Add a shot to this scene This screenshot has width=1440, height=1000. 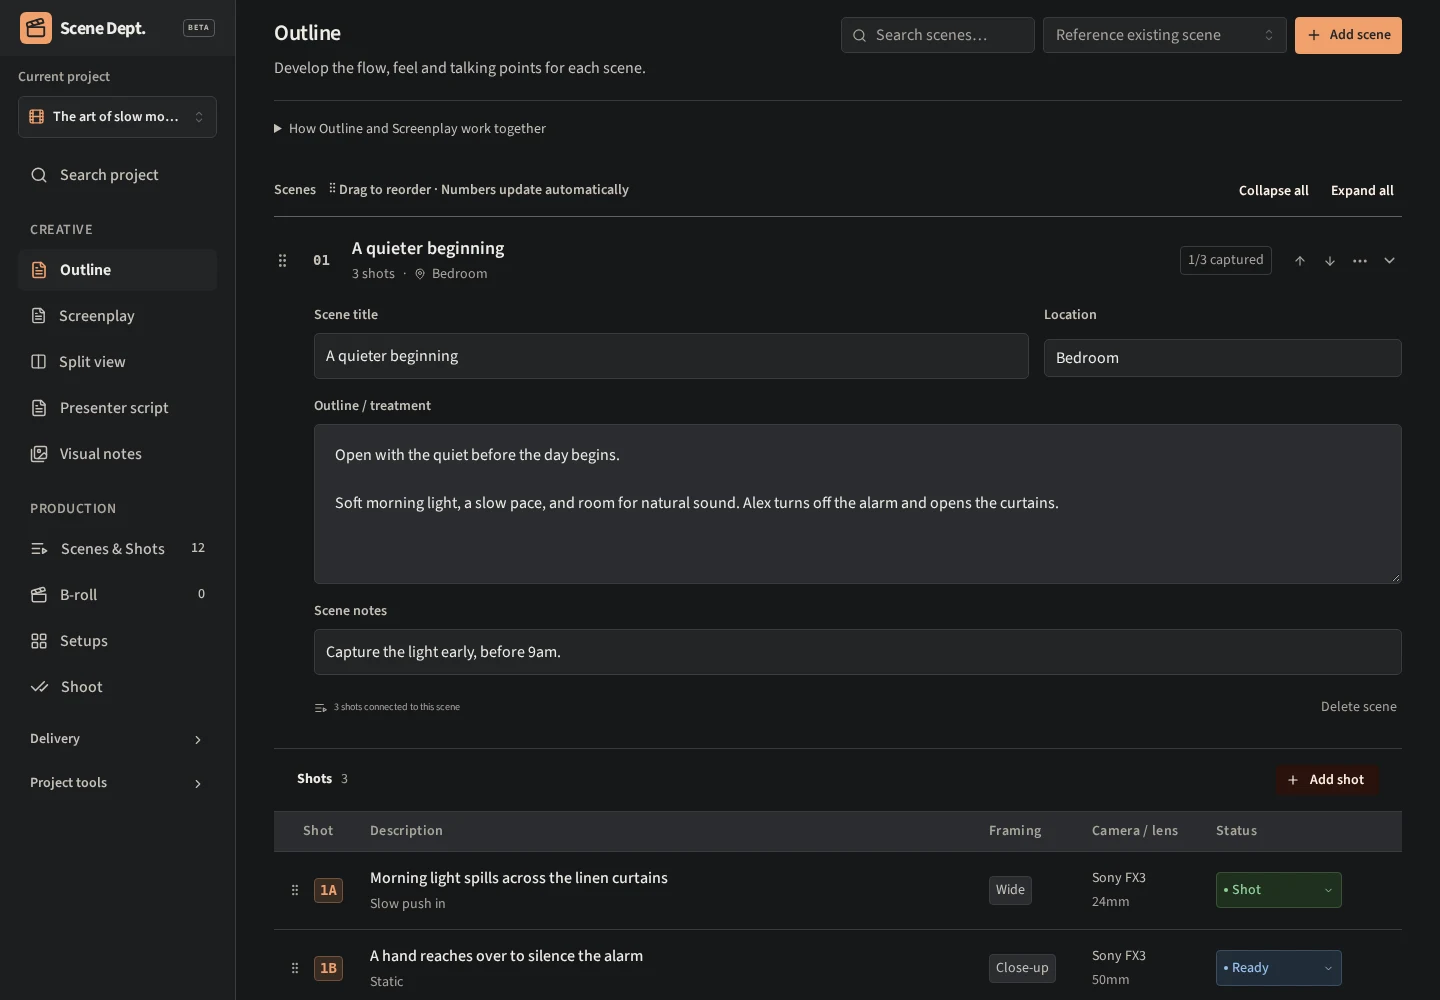pyautogui.click(x=1327, y=780)
